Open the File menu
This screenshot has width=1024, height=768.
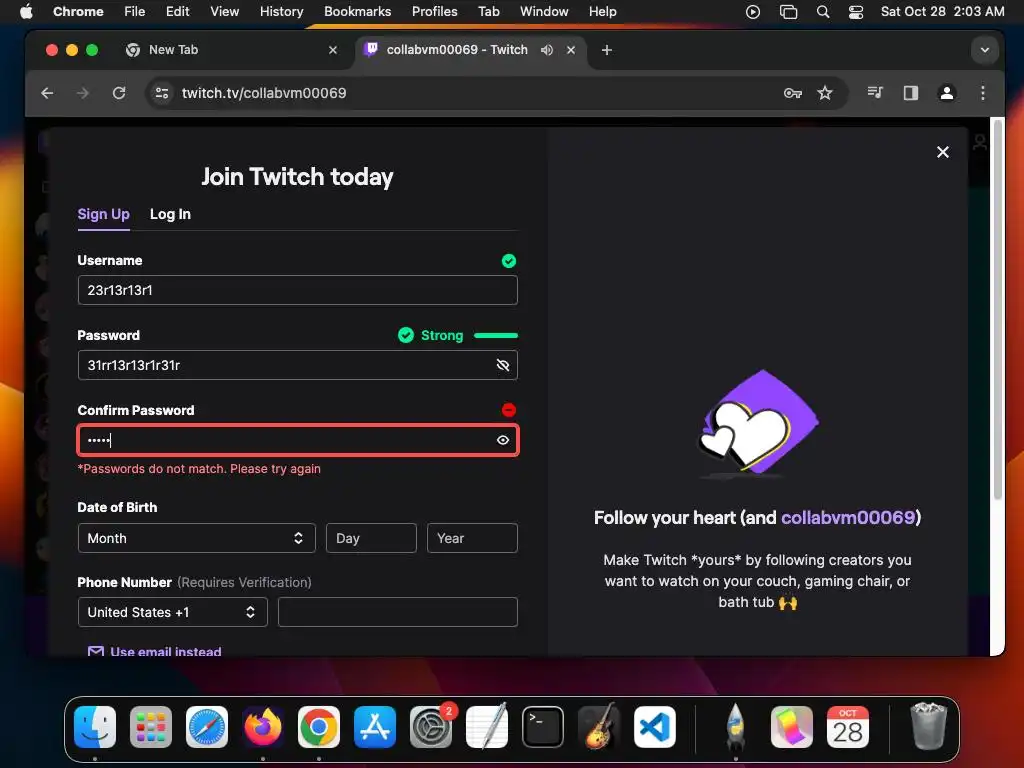pos(135,12)
